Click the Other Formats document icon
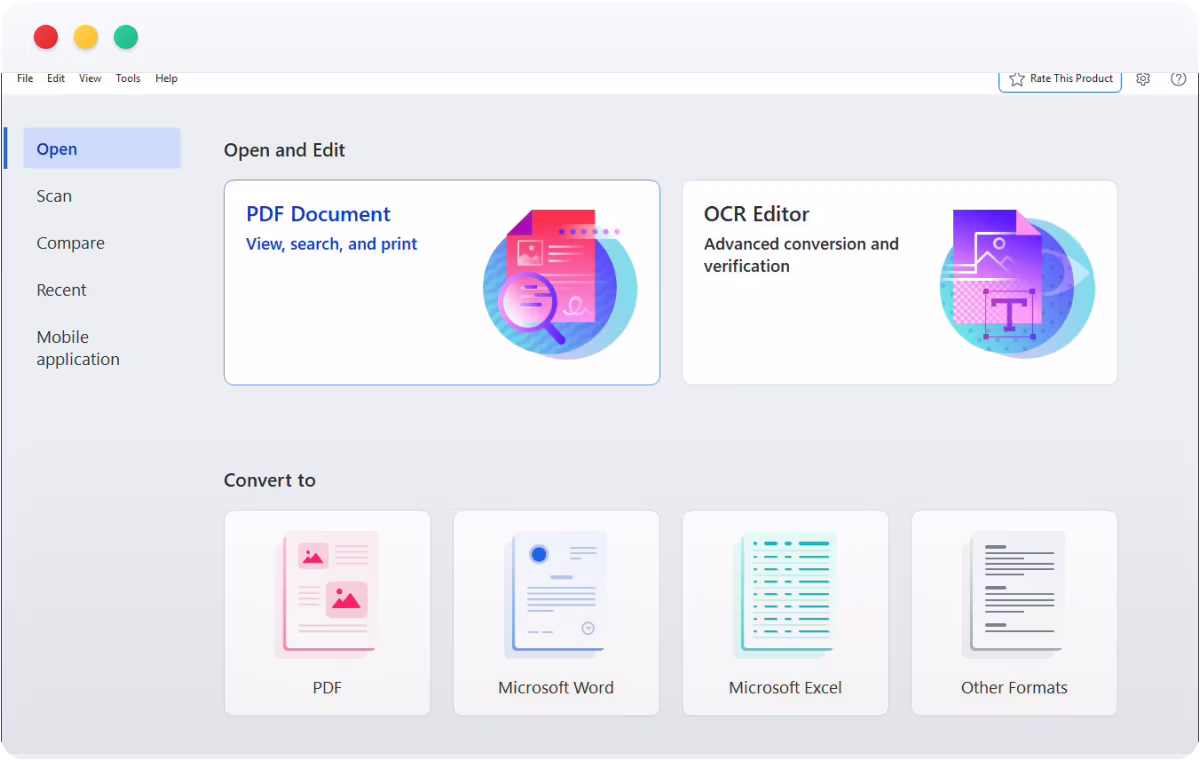The image size is (1200, 760). 1014,594
